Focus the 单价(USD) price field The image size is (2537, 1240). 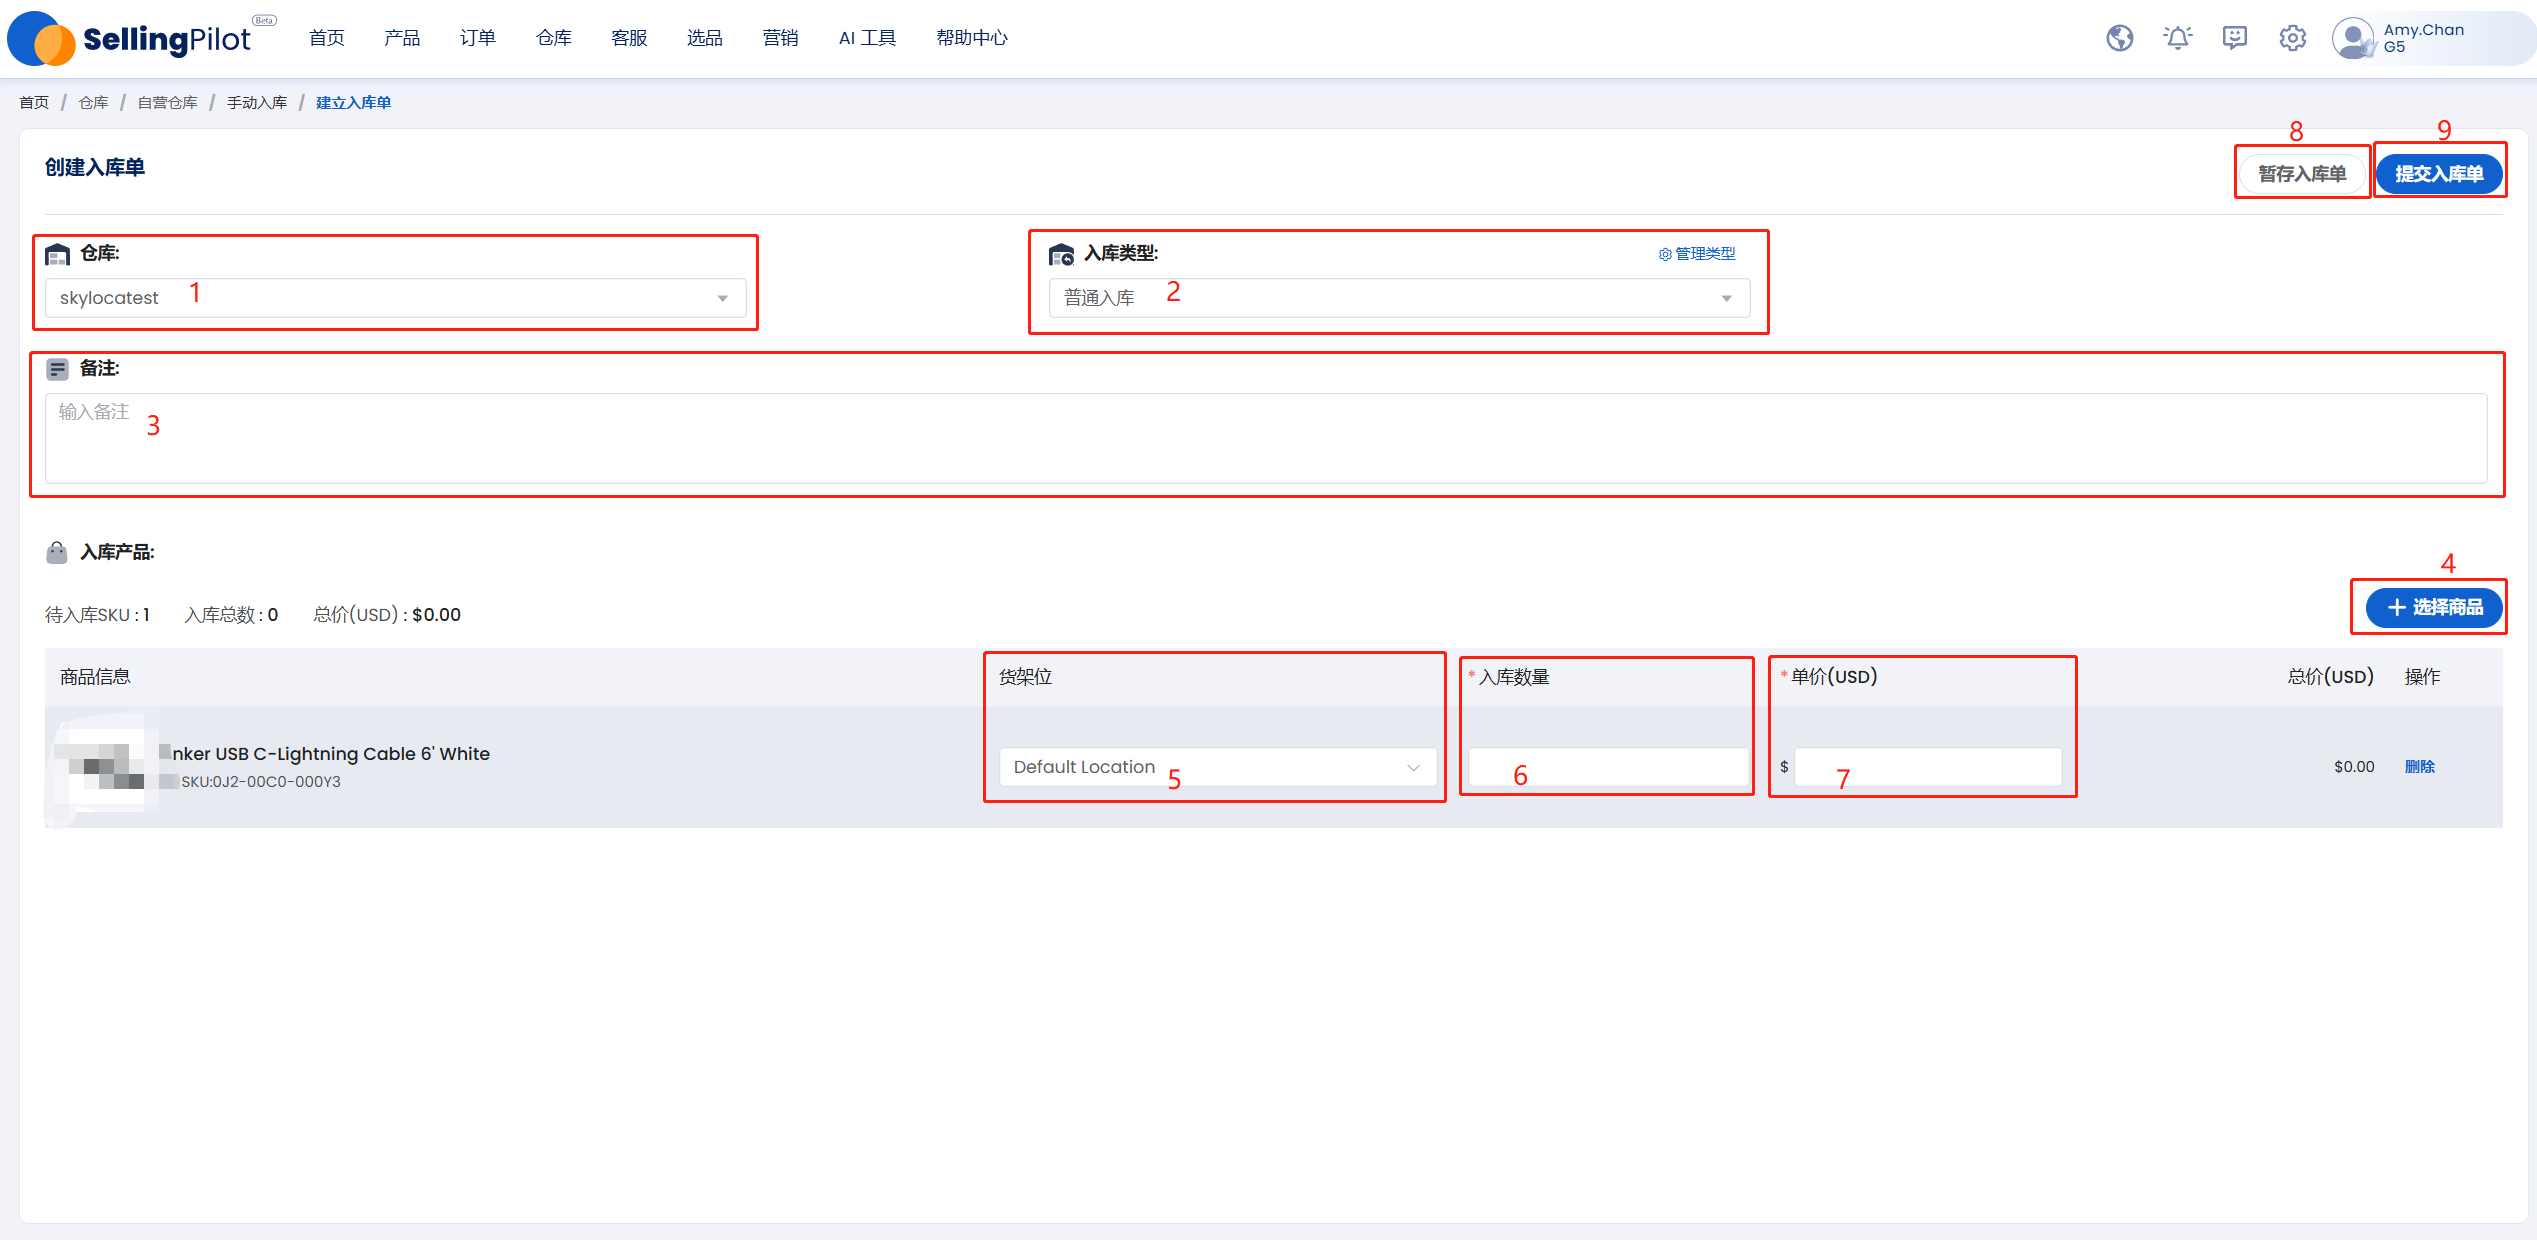[x=1927, y=767]
